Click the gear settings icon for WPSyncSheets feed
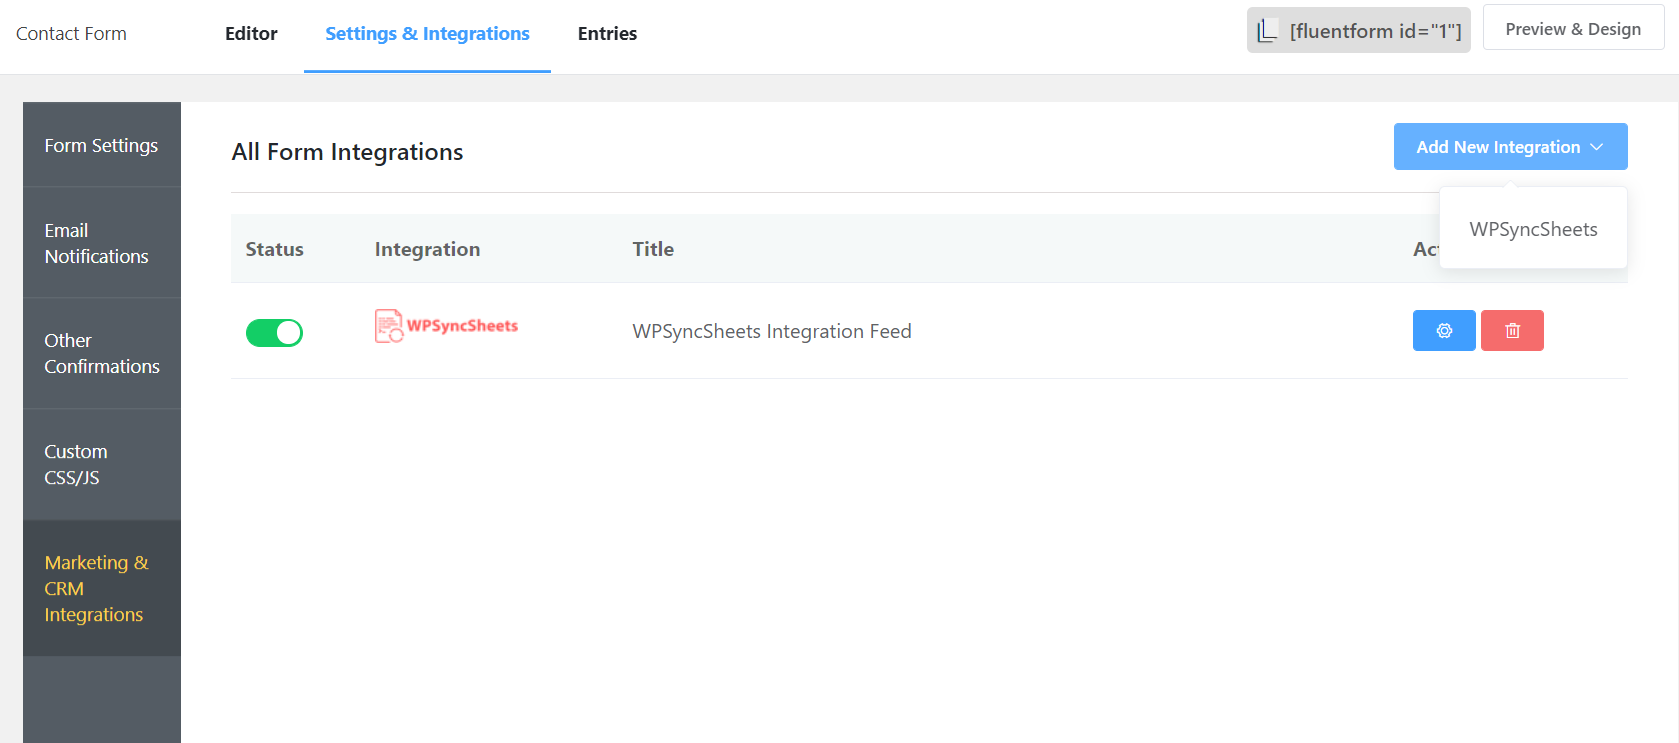This screenshot has height=743, width=1679. (x=1444, y=331)
